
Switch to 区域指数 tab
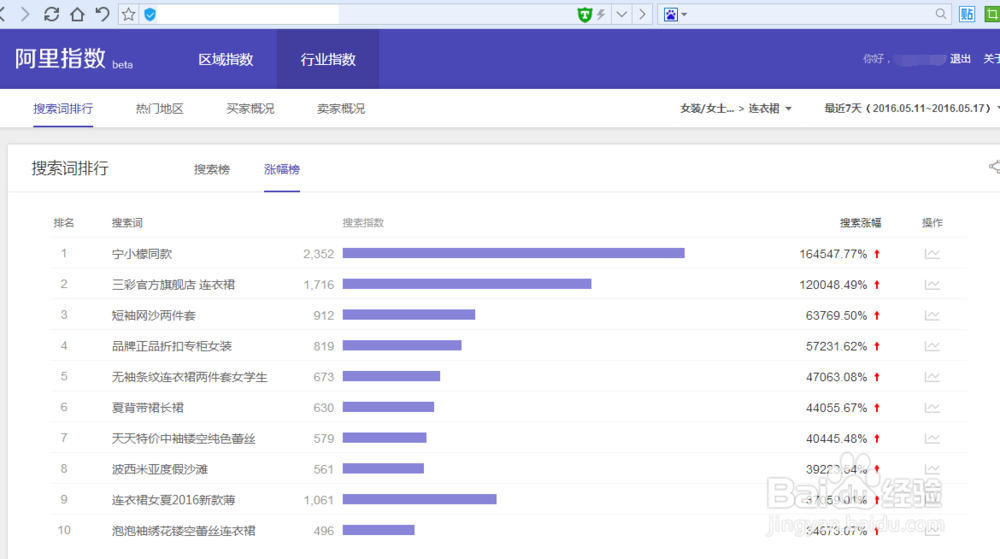pyautogui.click(x=226, y=59)
